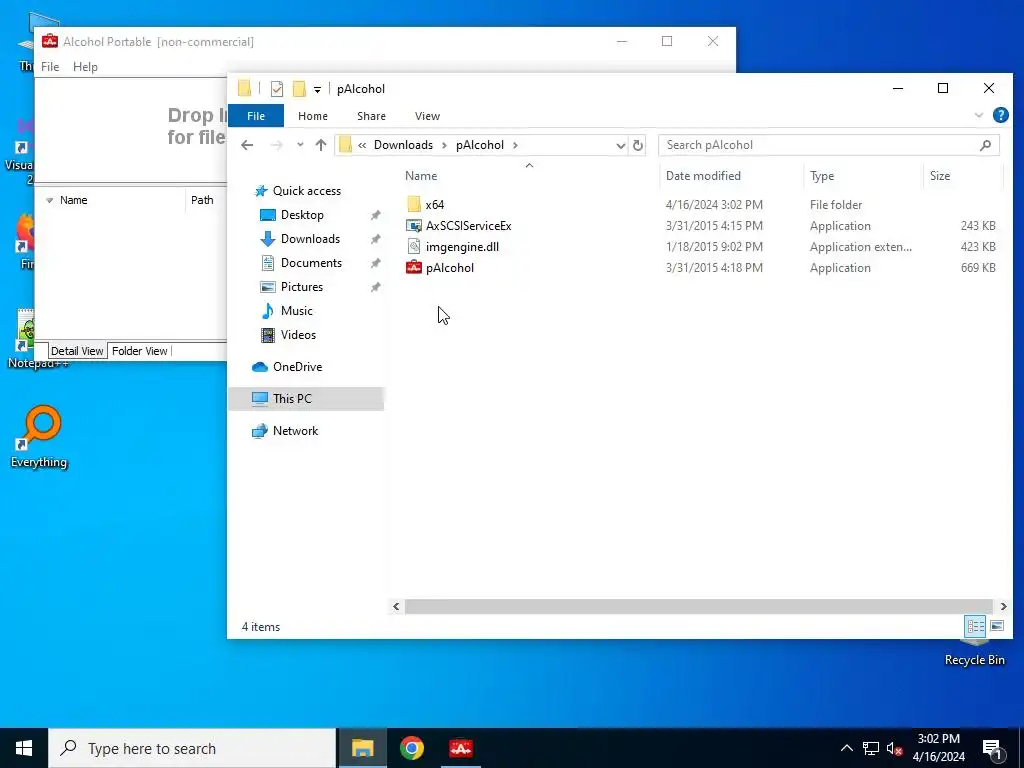Open the Windows Start menu
The image size is (1024, 768).
coord(24,748)
